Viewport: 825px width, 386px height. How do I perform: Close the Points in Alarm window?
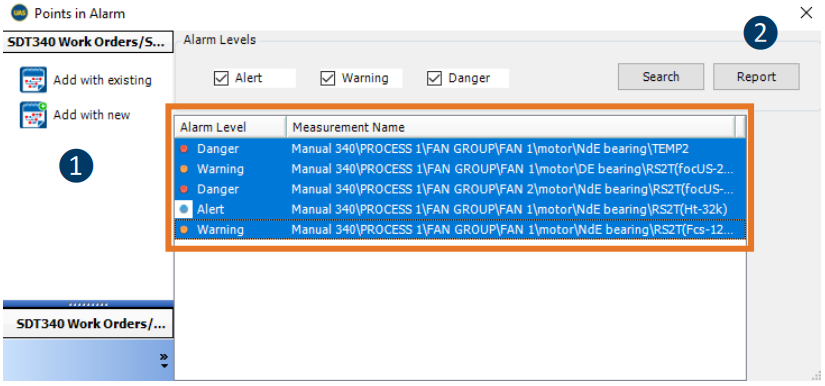point(806,13)
